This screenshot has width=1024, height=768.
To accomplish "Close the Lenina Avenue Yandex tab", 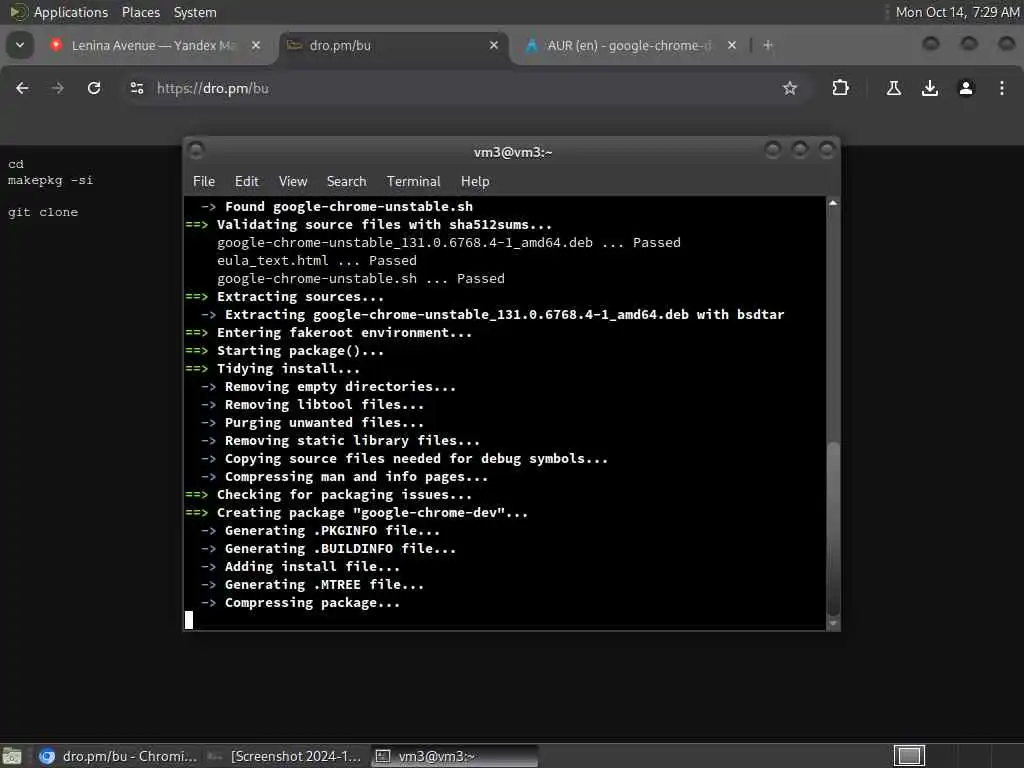I will pyautogui.click(x=256, y=46).
